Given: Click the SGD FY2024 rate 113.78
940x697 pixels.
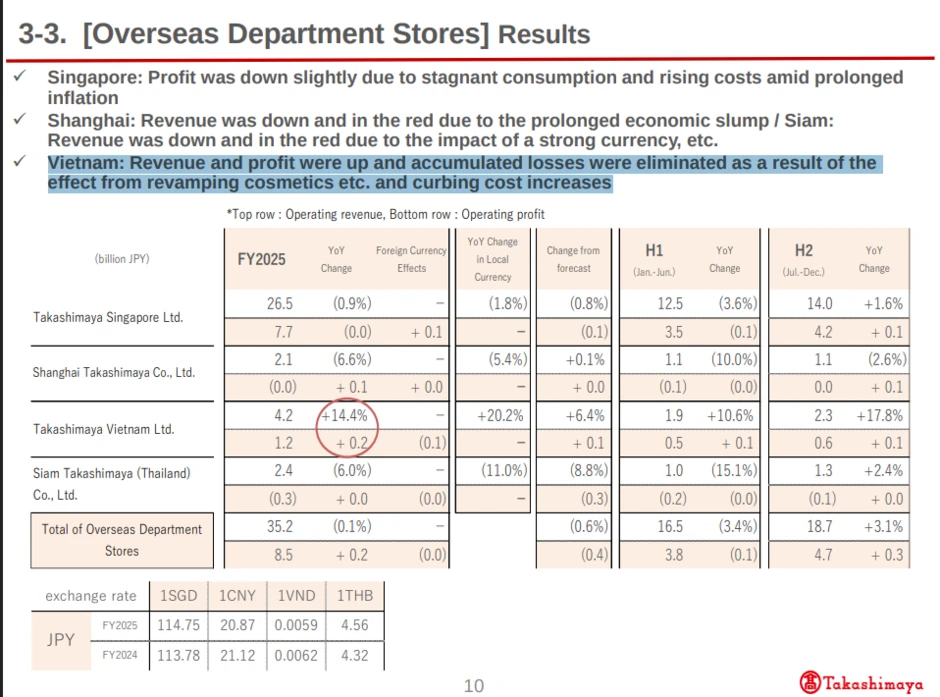Looking at the screenshot, I should coord(179,655).
